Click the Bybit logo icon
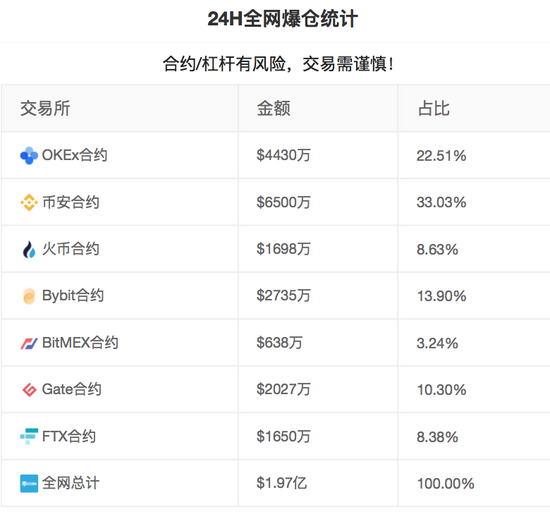 (29, 296)
